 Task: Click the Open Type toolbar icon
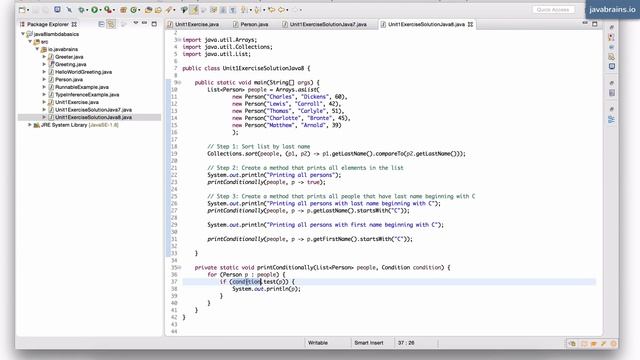[x=148, y=10]
